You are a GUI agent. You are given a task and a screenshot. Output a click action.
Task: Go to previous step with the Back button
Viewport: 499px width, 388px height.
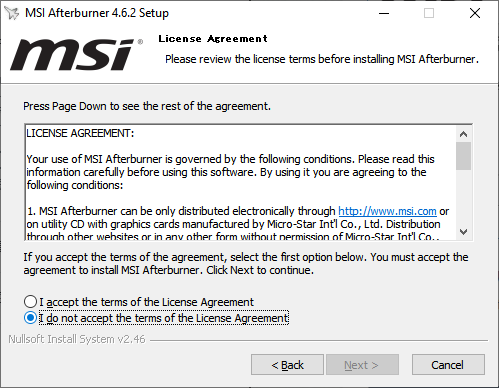287,365
